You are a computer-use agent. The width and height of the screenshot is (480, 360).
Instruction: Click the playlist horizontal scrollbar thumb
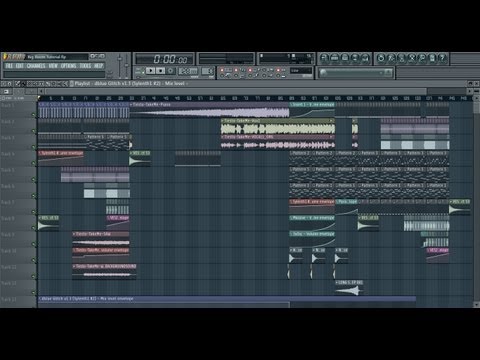pyautogui.click(x=236, y=91)
